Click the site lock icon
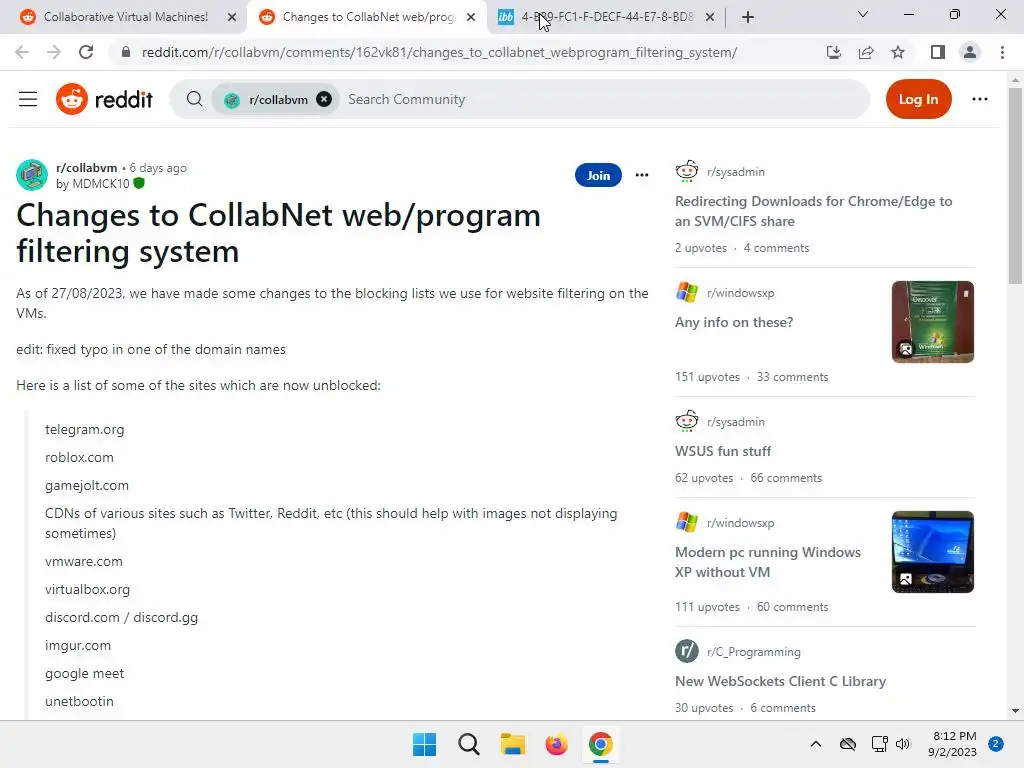 tap(126, 52)
